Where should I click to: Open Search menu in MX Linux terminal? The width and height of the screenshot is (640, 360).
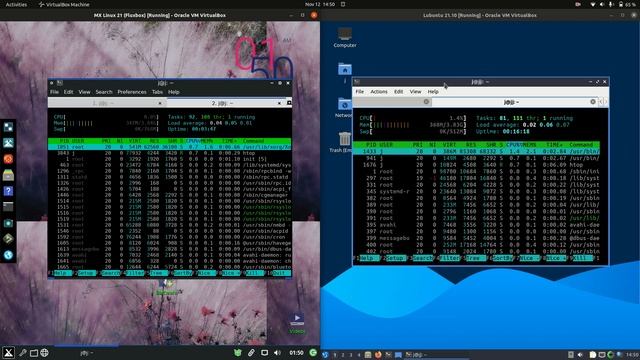pos(104,92)
